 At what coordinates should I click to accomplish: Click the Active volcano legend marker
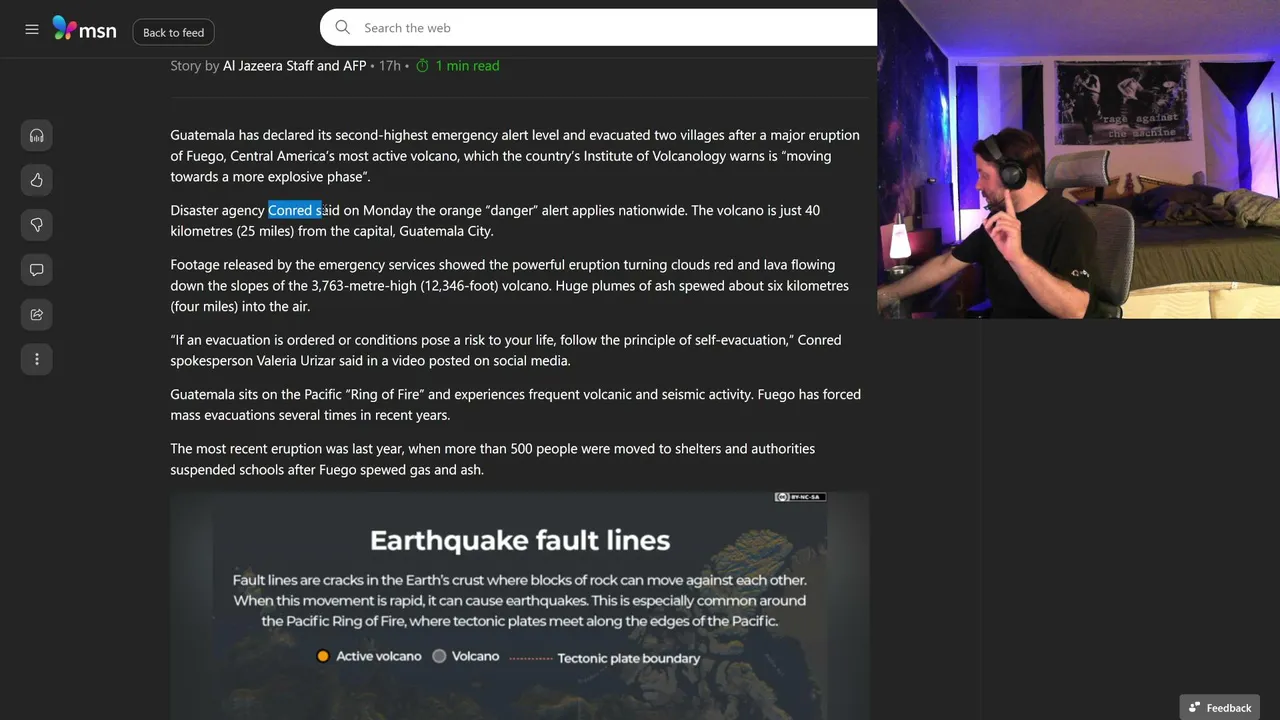pyautogui.click(x=323, y=656)
